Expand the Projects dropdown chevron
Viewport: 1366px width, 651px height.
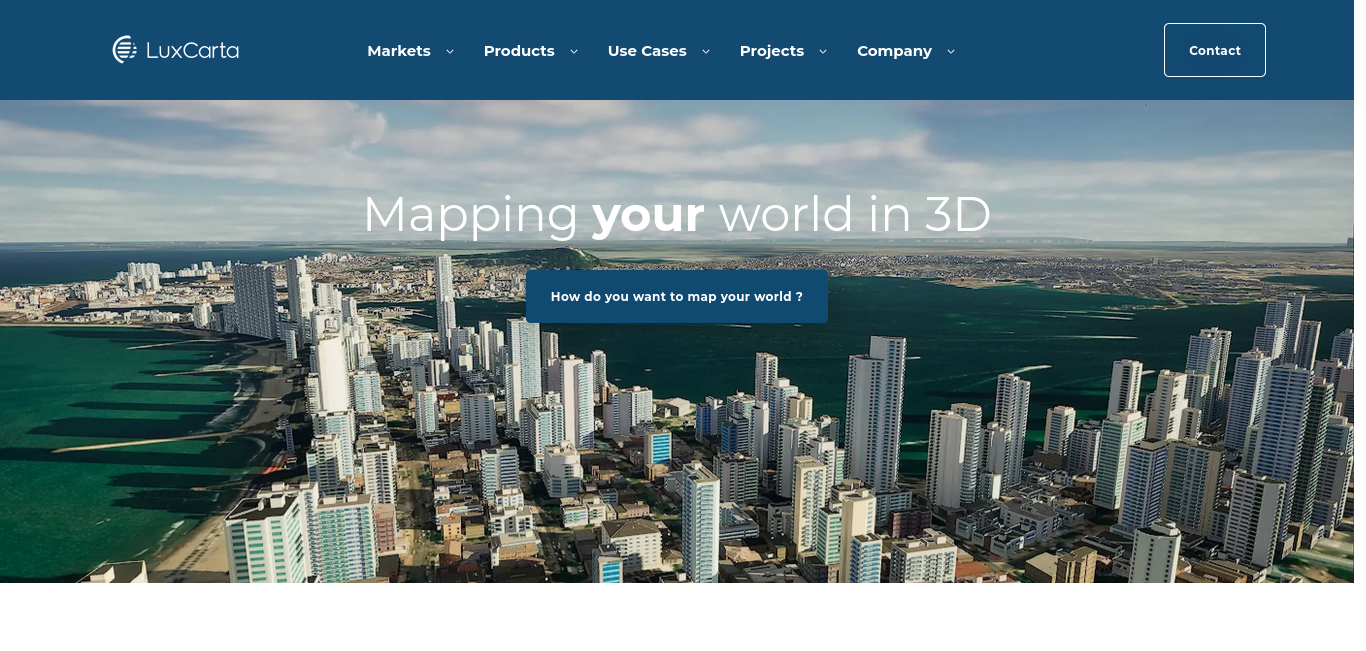(x=823, y=51)
